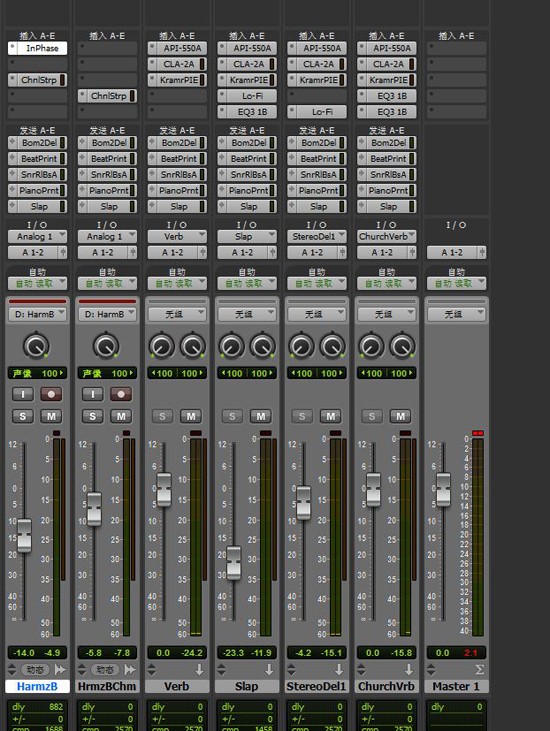Image resolution: width=550 pixels, height=731 pixels.
Task: Click output window arrow icon on Verb
Action: 199,669
